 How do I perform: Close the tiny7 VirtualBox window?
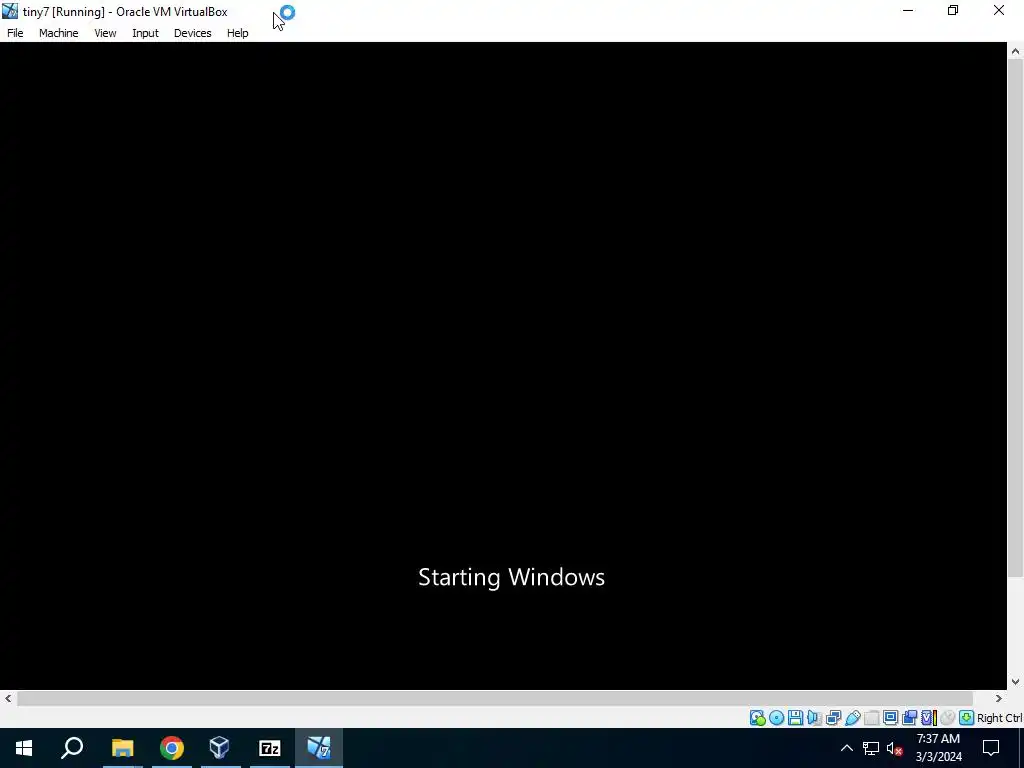(999, 11)
